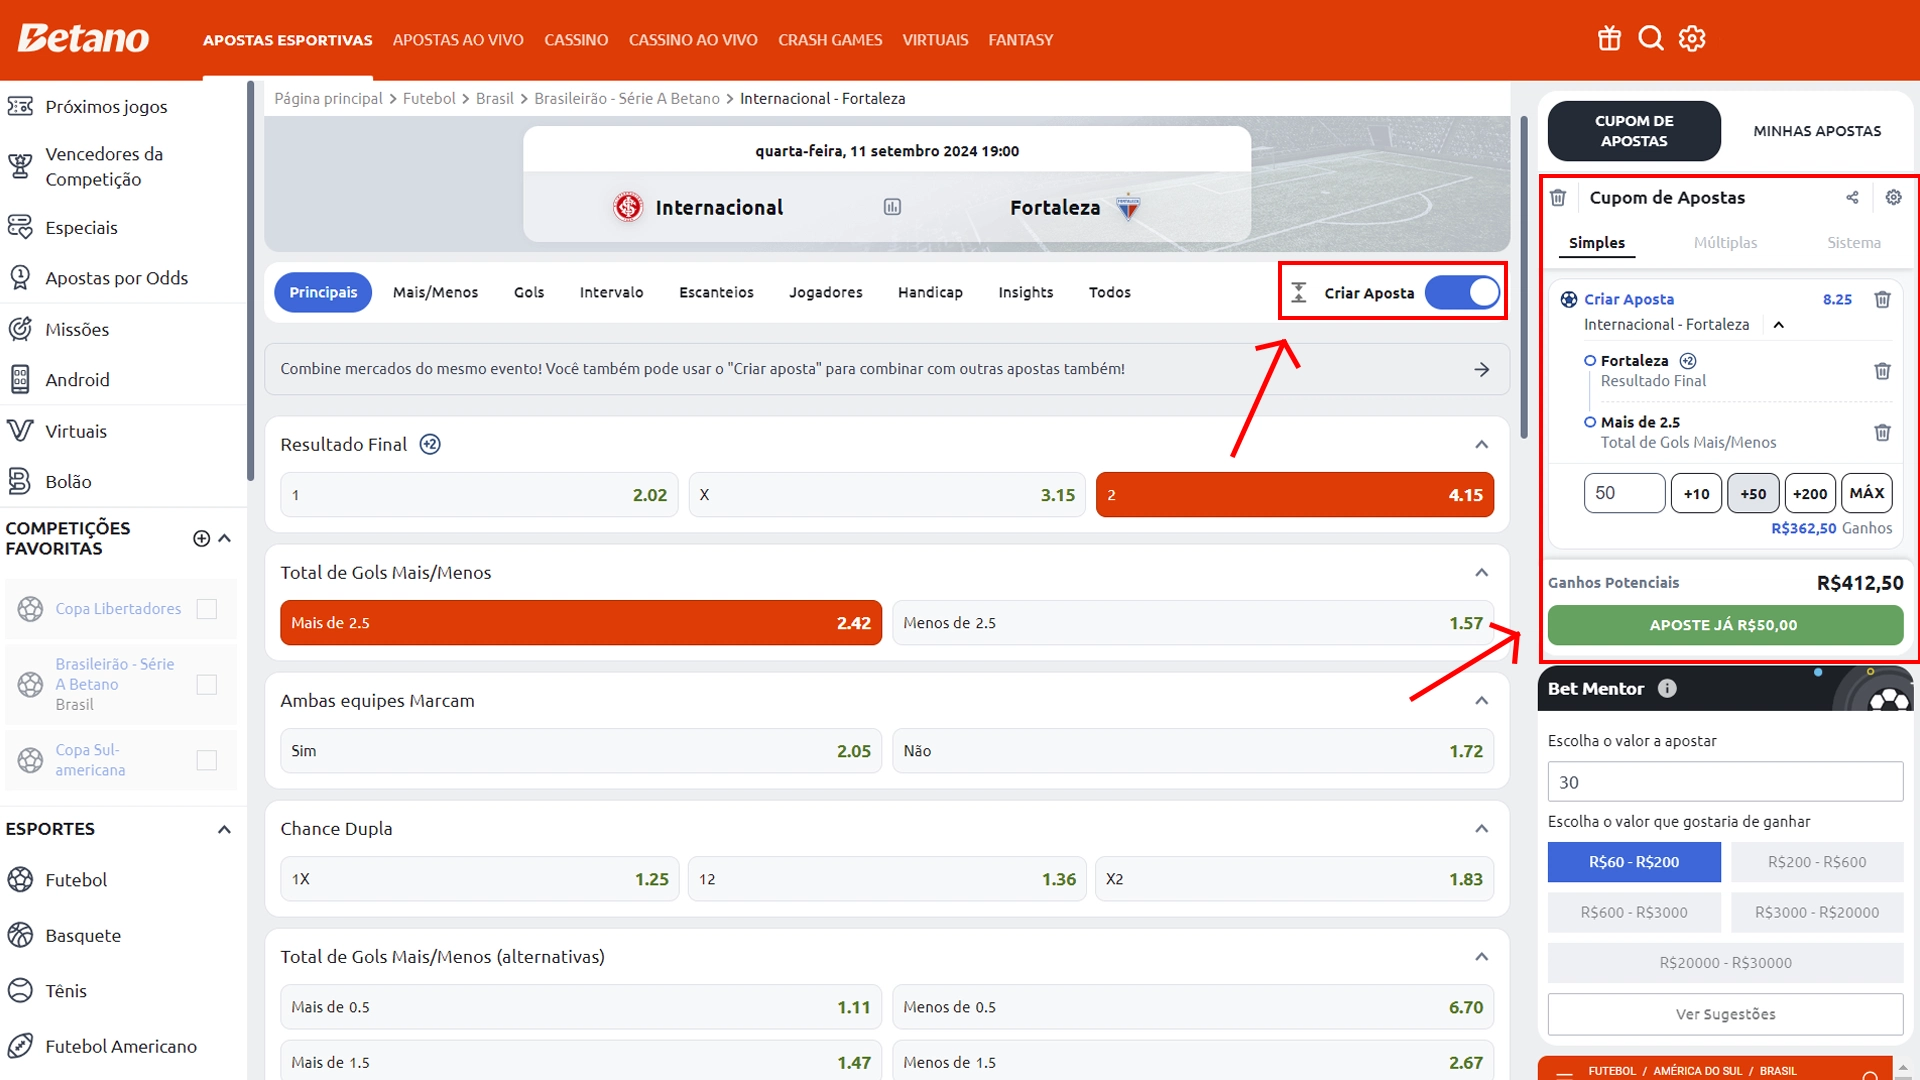The width and height of the screenshot is (1920, 1080).
Task: Collapse the Ambas equipes Marcam market
Action: coord(1482,700)
